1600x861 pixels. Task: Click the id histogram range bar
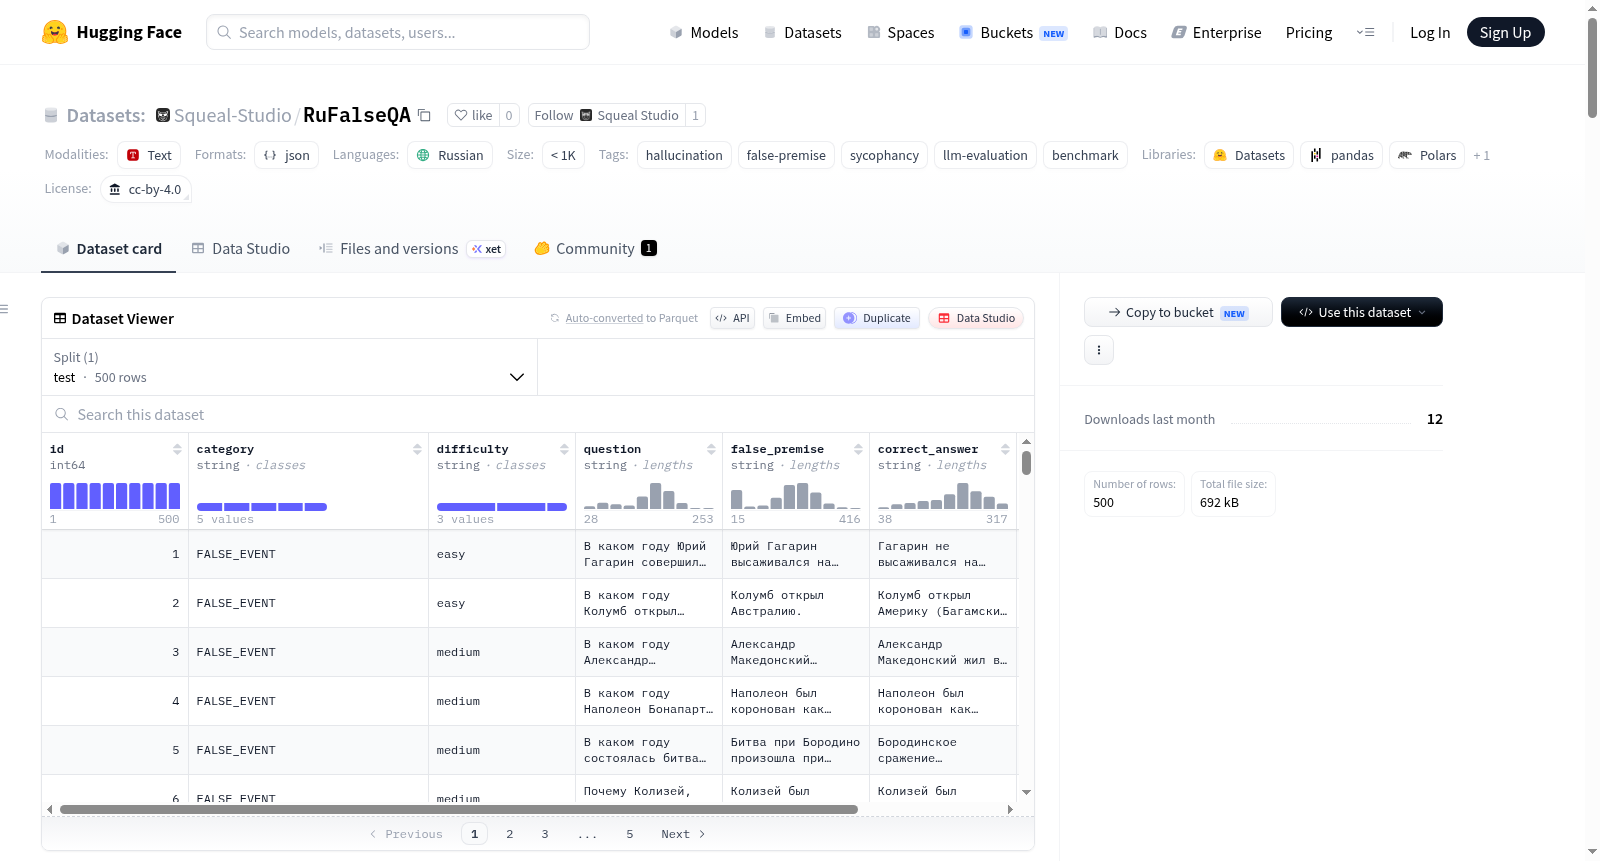coord(115,496)
